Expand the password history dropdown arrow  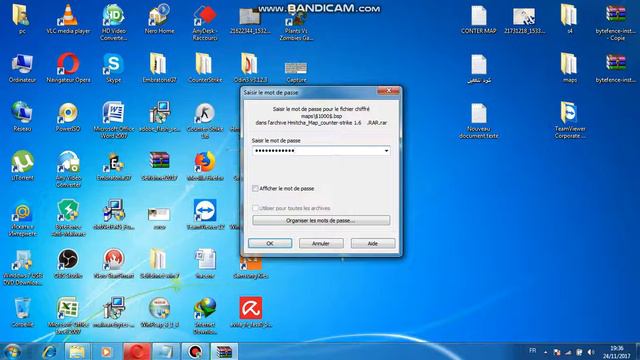click(x=386, y=151)
